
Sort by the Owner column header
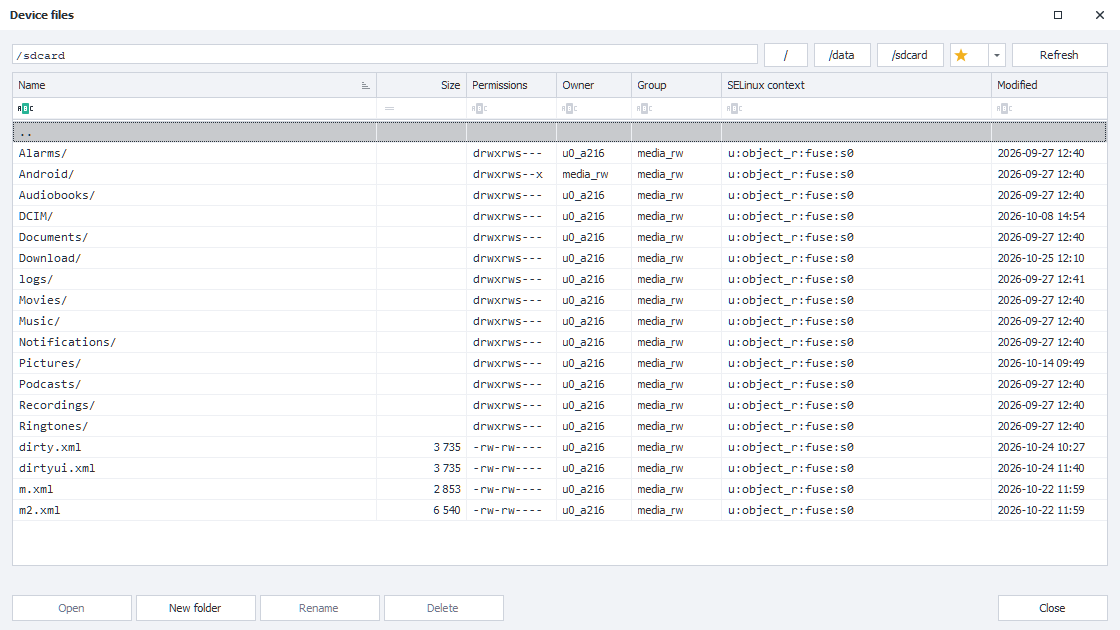tap(594, 85)
